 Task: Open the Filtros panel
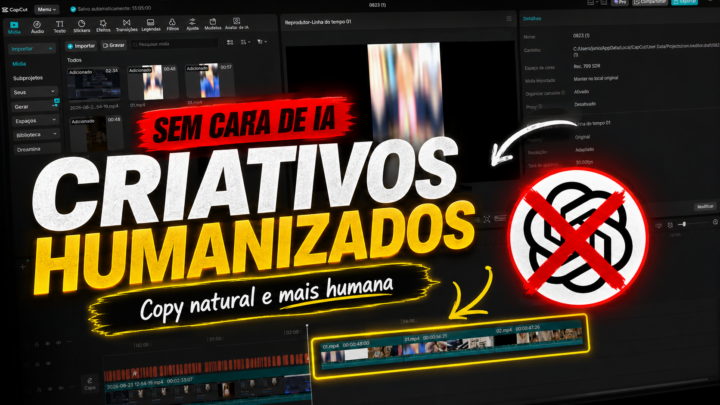(173, 25)
